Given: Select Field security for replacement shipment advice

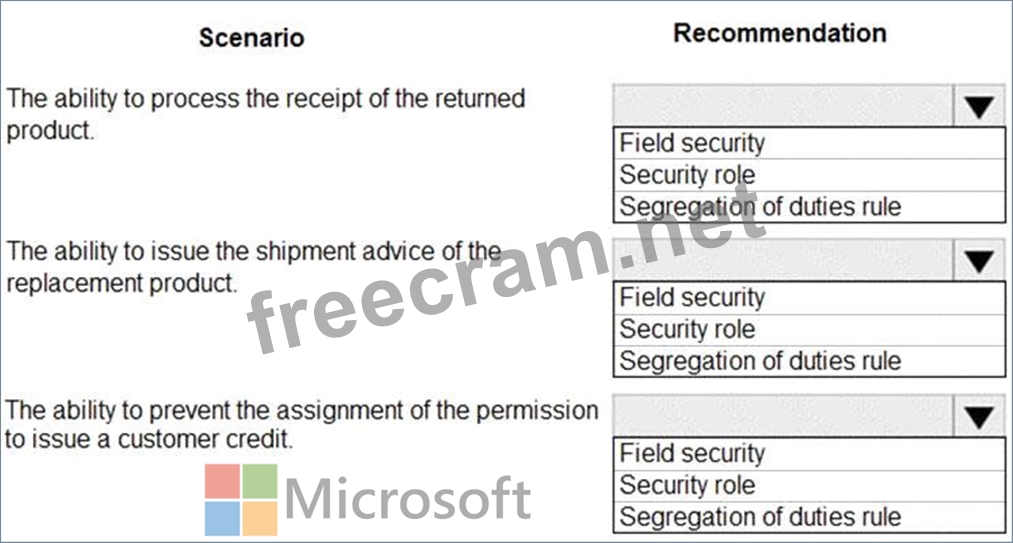Looking at the screenshot, I should (x=692, y=297).
